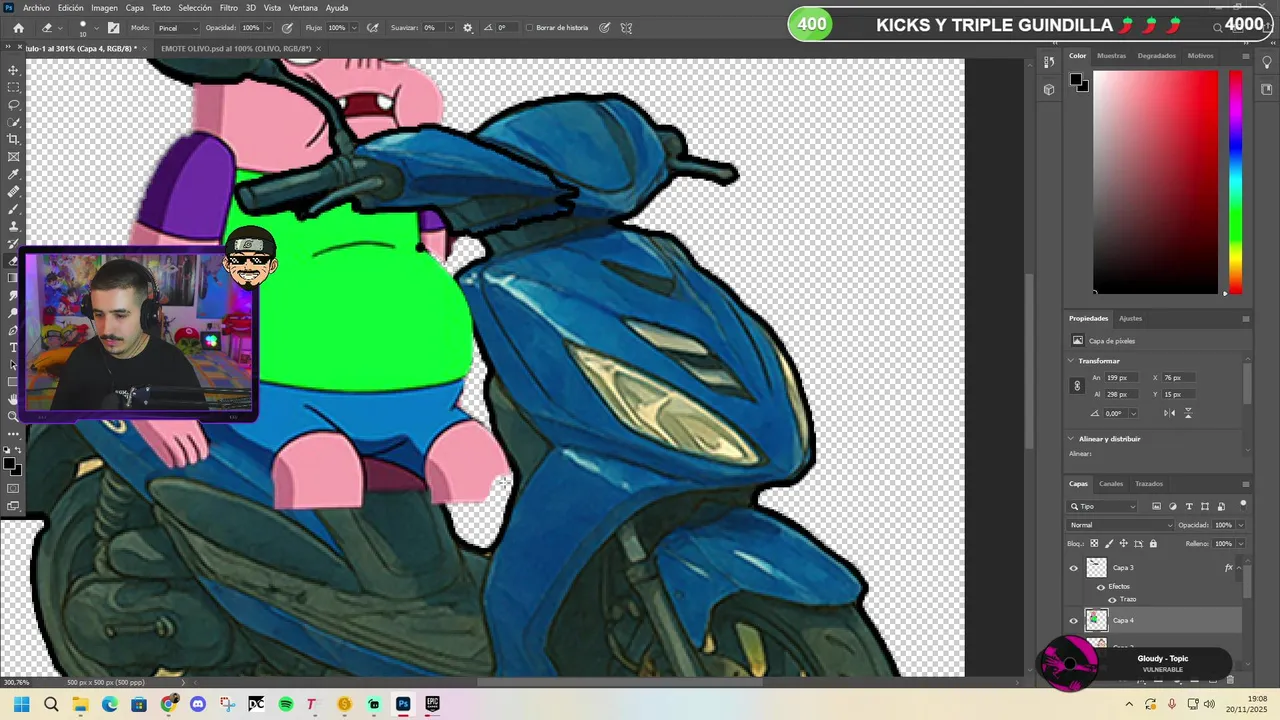Collapse Alinear y distribuir section
The width and height of the screenshot is (1280, 720).
(x=1071, y=439)
